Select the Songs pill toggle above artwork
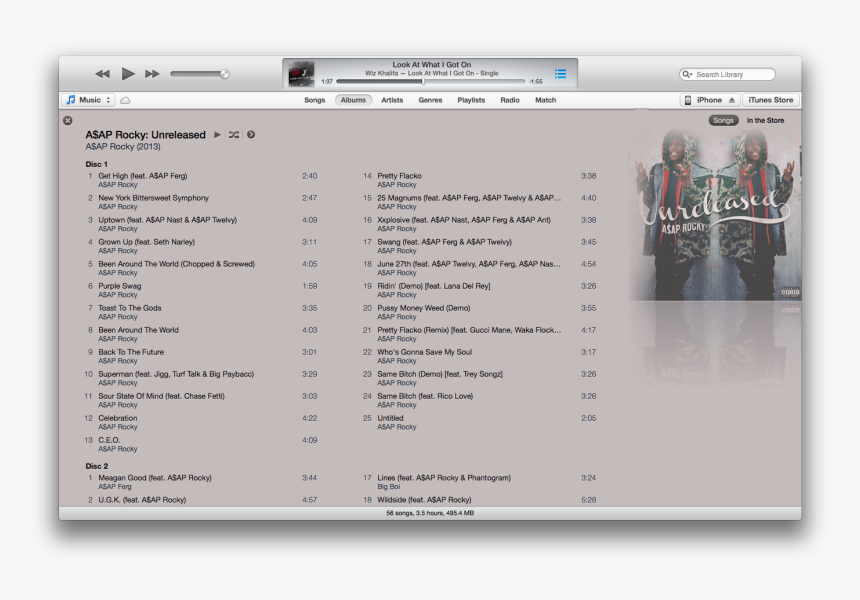 [722, 120]
